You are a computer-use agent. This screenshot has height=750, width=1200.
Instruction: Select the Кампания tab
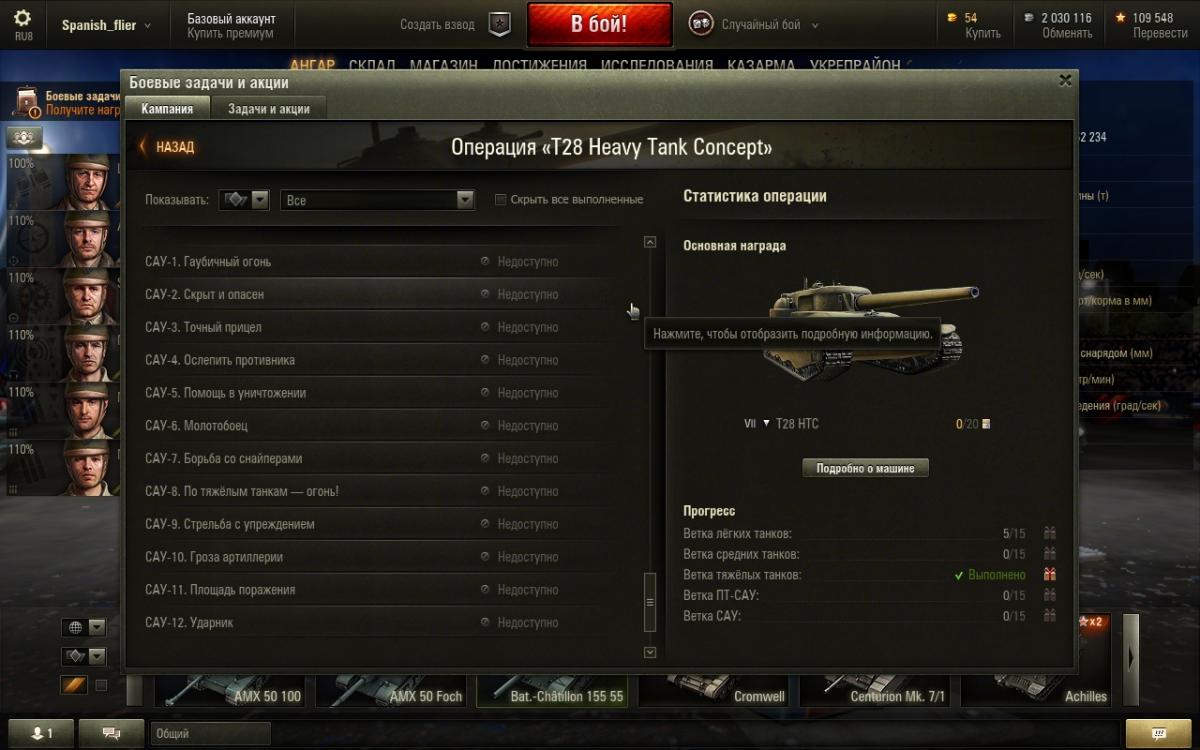click(x=167, y=109)
